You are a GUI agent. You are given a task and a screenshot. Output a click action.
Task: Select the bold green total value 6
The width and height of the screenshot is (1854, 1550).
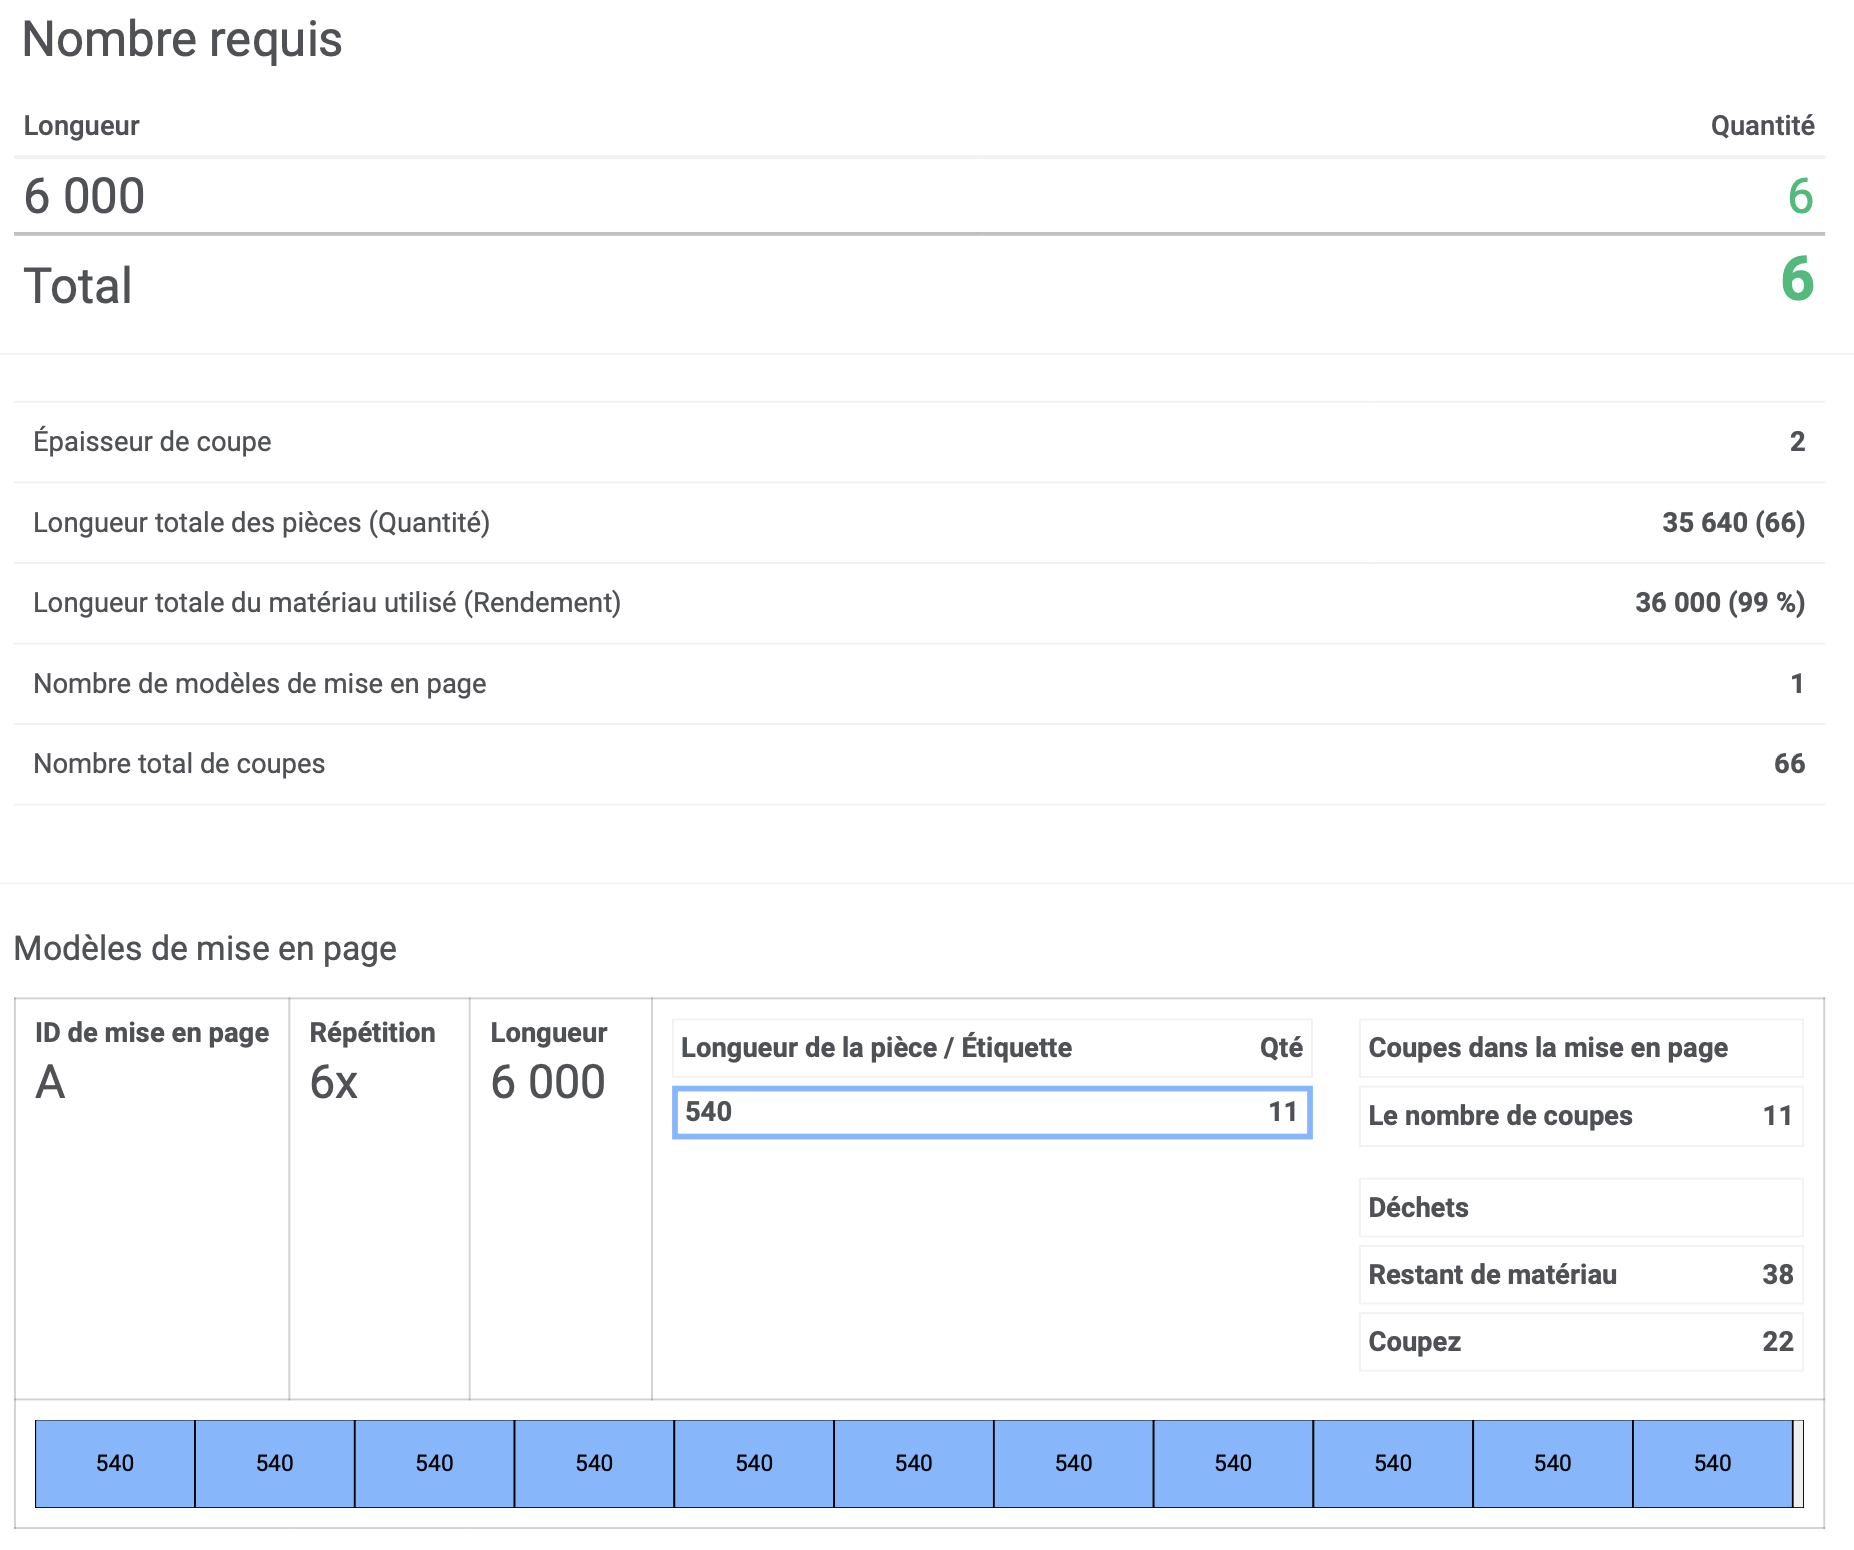[1797, 279]
